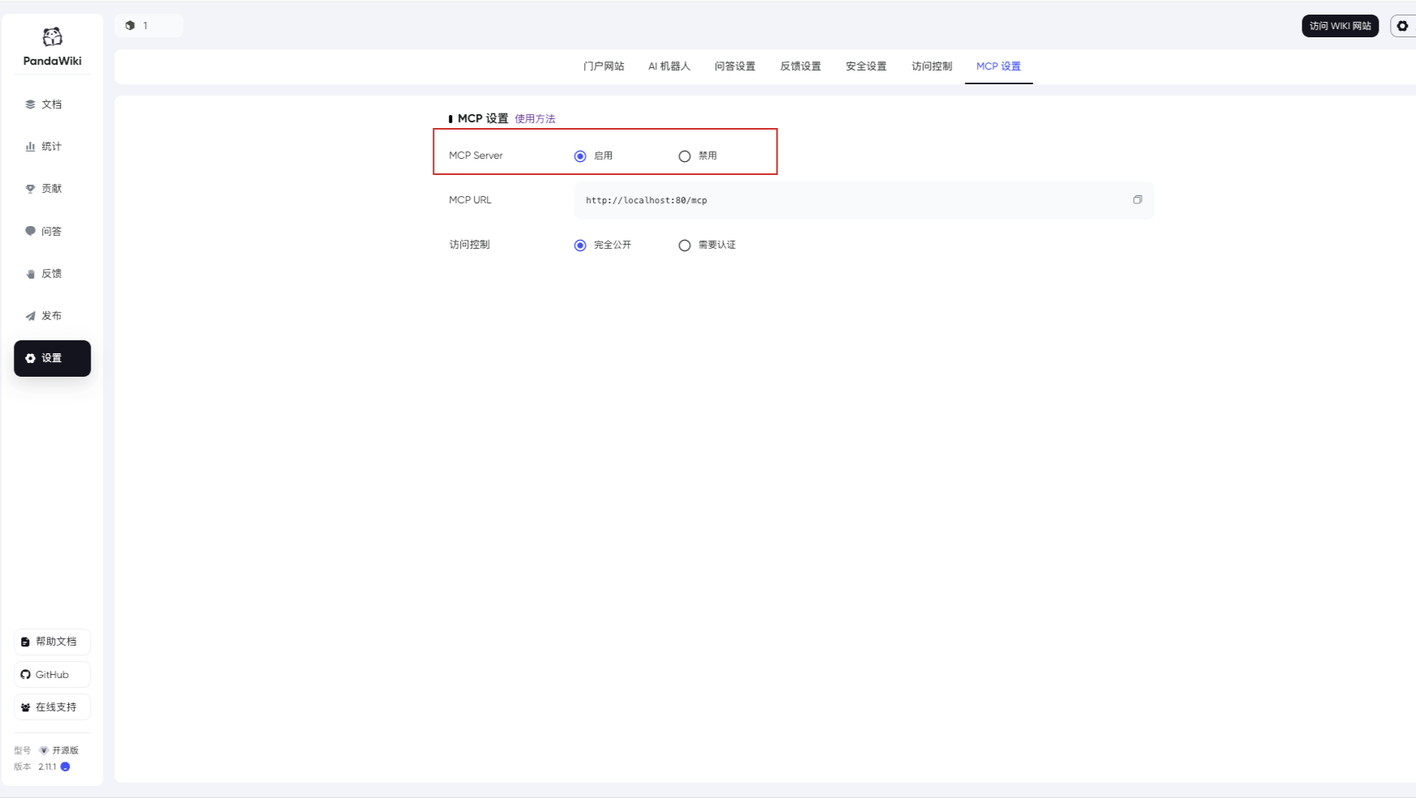Select 禁用 radio for MCP Server

click(685, 156)
